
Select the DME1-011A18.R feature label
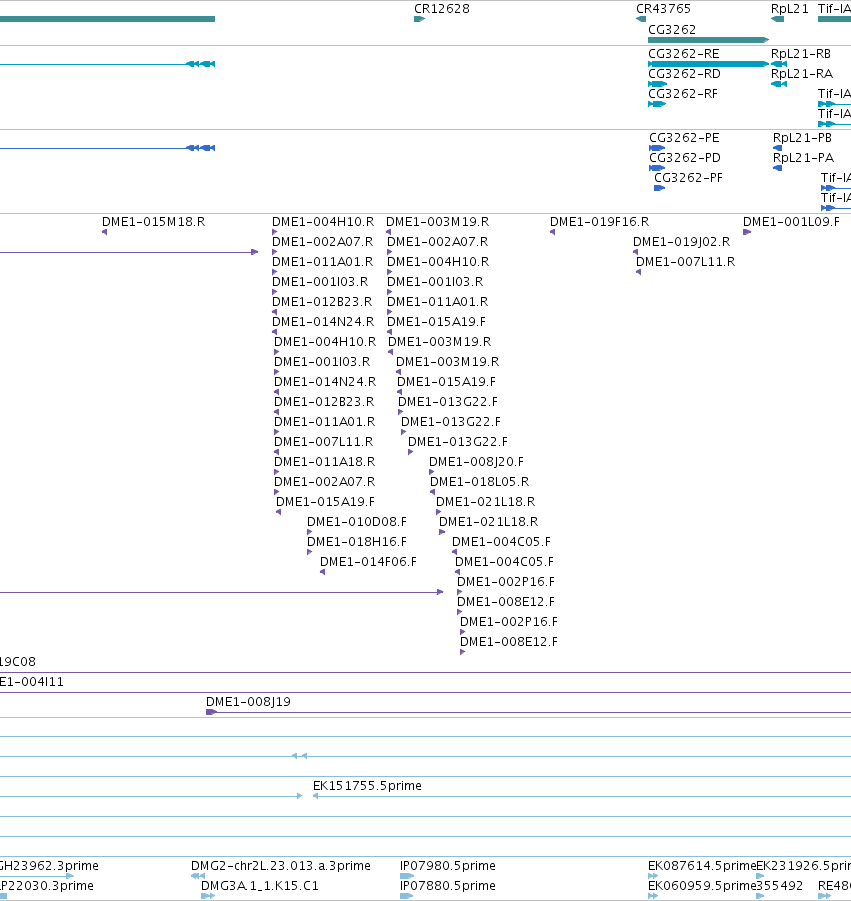325,462
